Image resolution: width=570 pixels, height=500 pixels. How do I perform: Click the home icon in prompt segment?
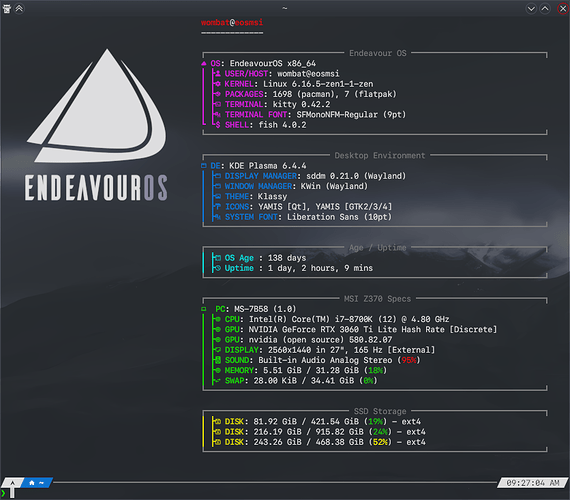(x=32, y=483)
